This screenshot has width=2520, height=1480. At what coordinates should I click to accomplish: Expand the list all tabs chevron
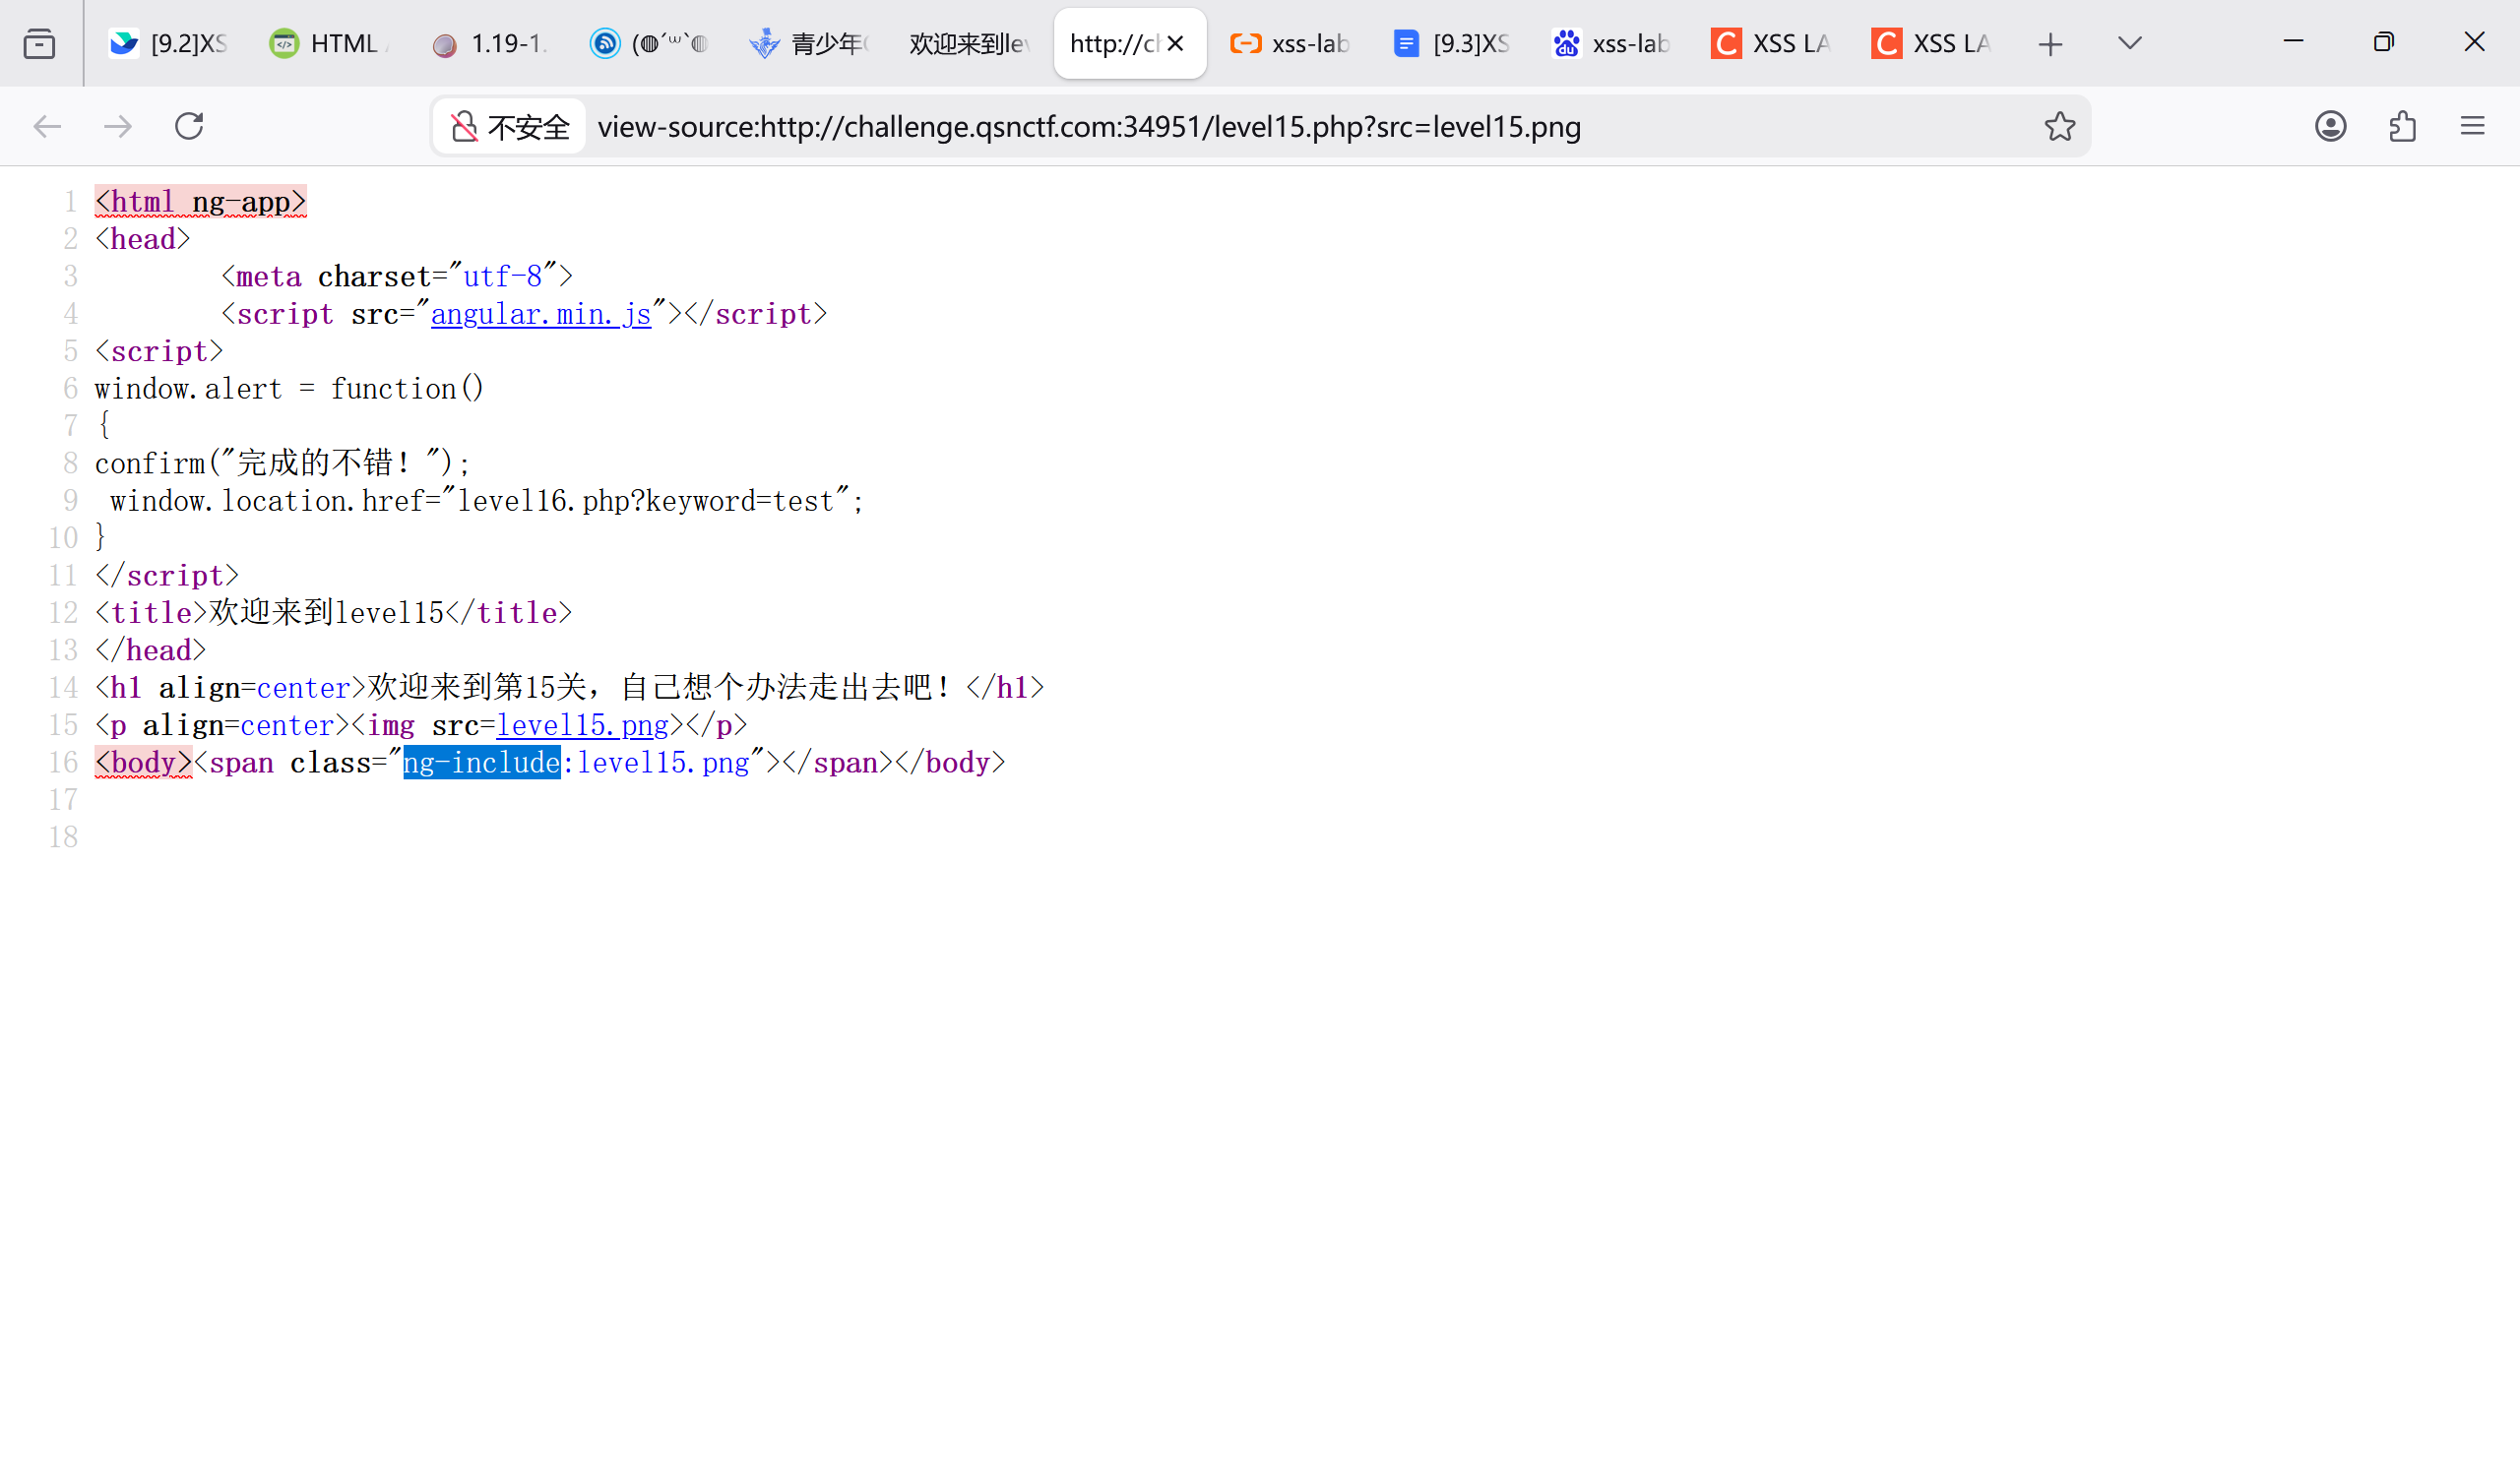(x=2130, y=43)
